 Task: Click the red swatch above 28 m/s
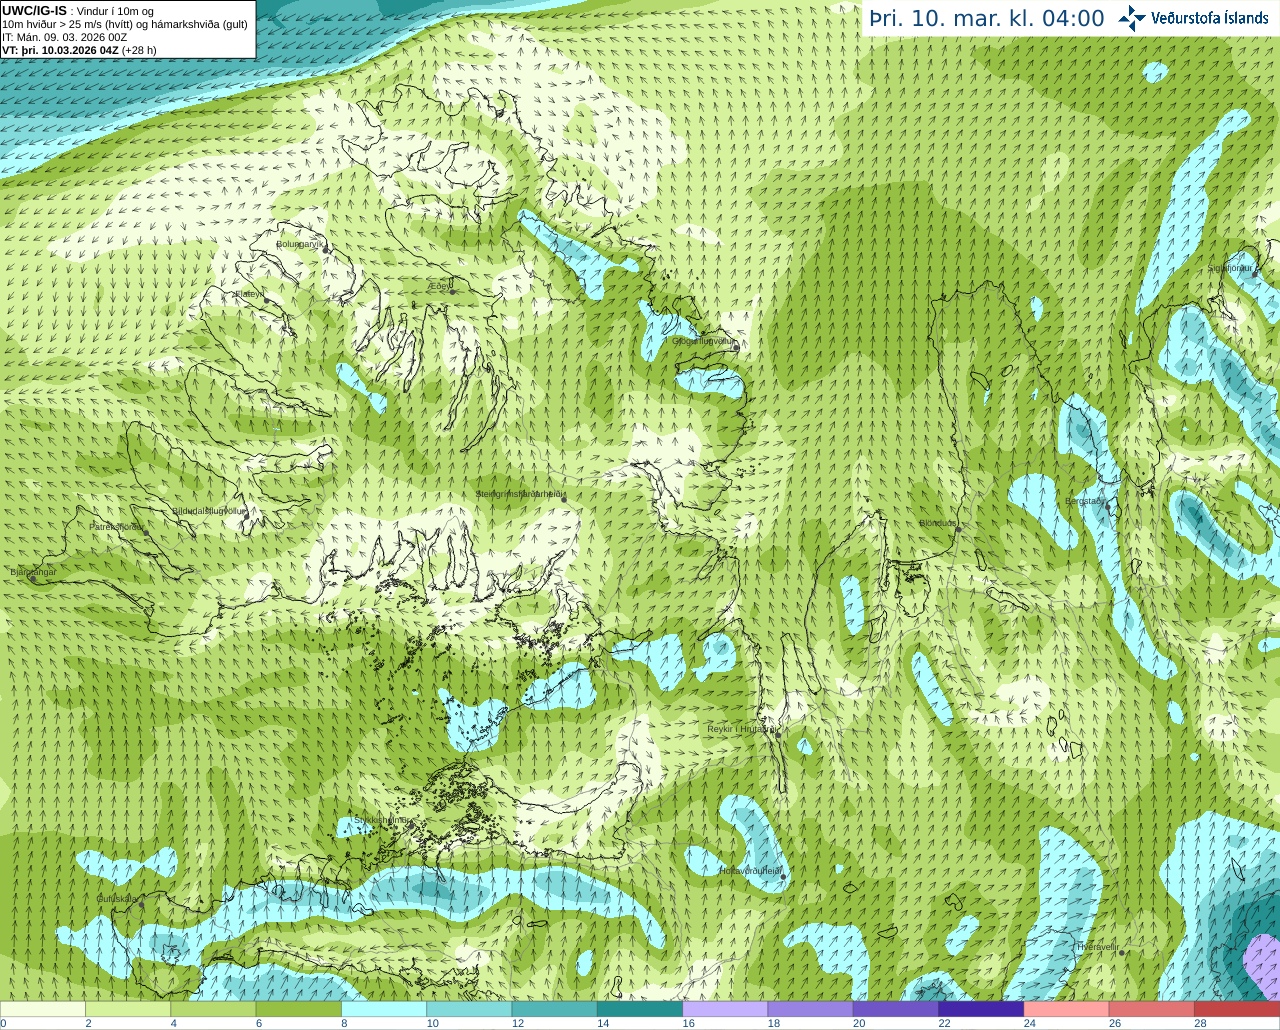point(1237,1009)
